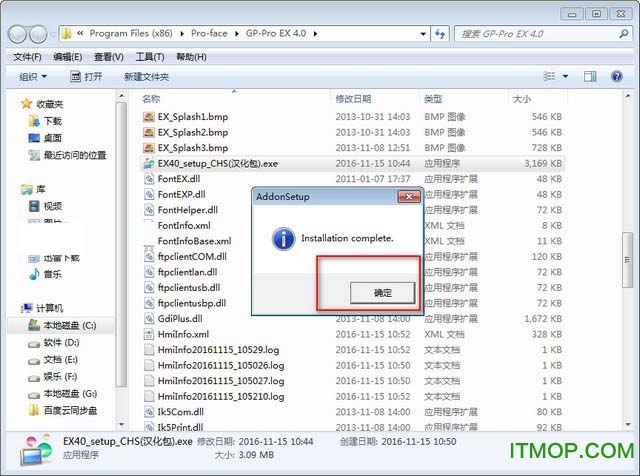Open the 工具(T) menu
Screen dimensions: 640x476
click(x=150, y=57)
